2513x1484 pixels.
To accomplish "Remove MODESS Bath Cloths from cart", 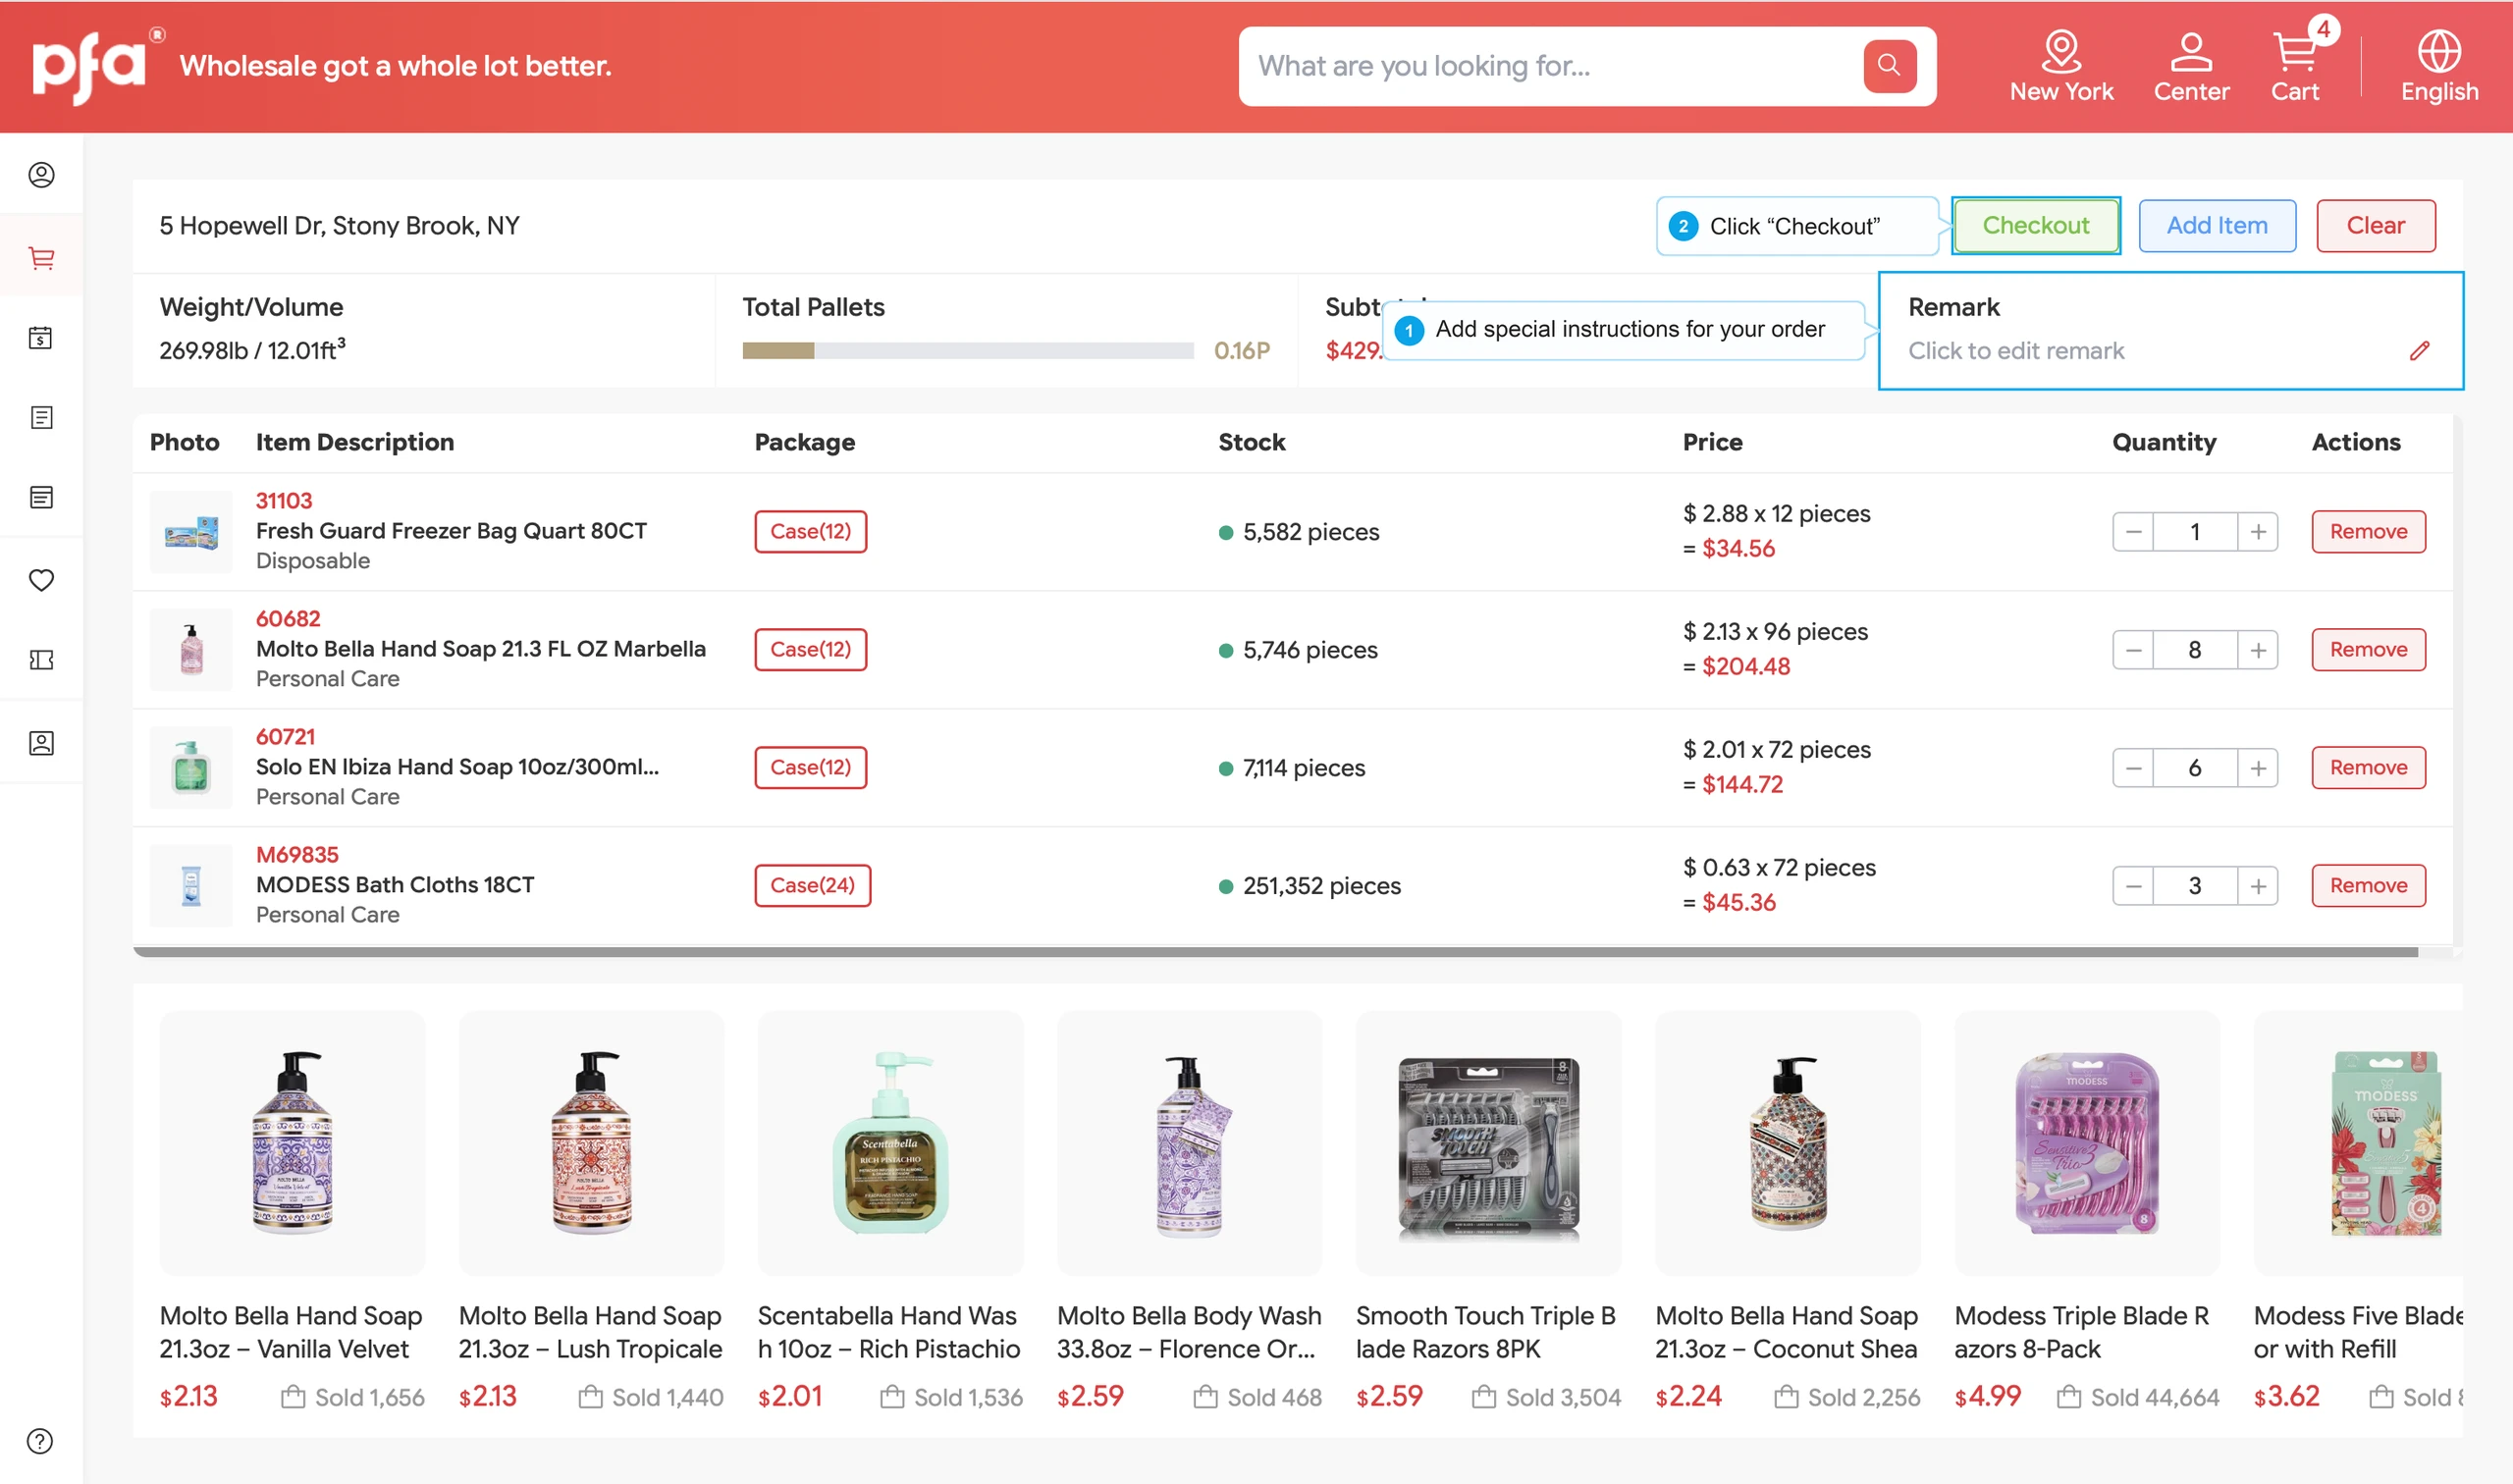I will pyautogui.click(x=2368, y=886).
